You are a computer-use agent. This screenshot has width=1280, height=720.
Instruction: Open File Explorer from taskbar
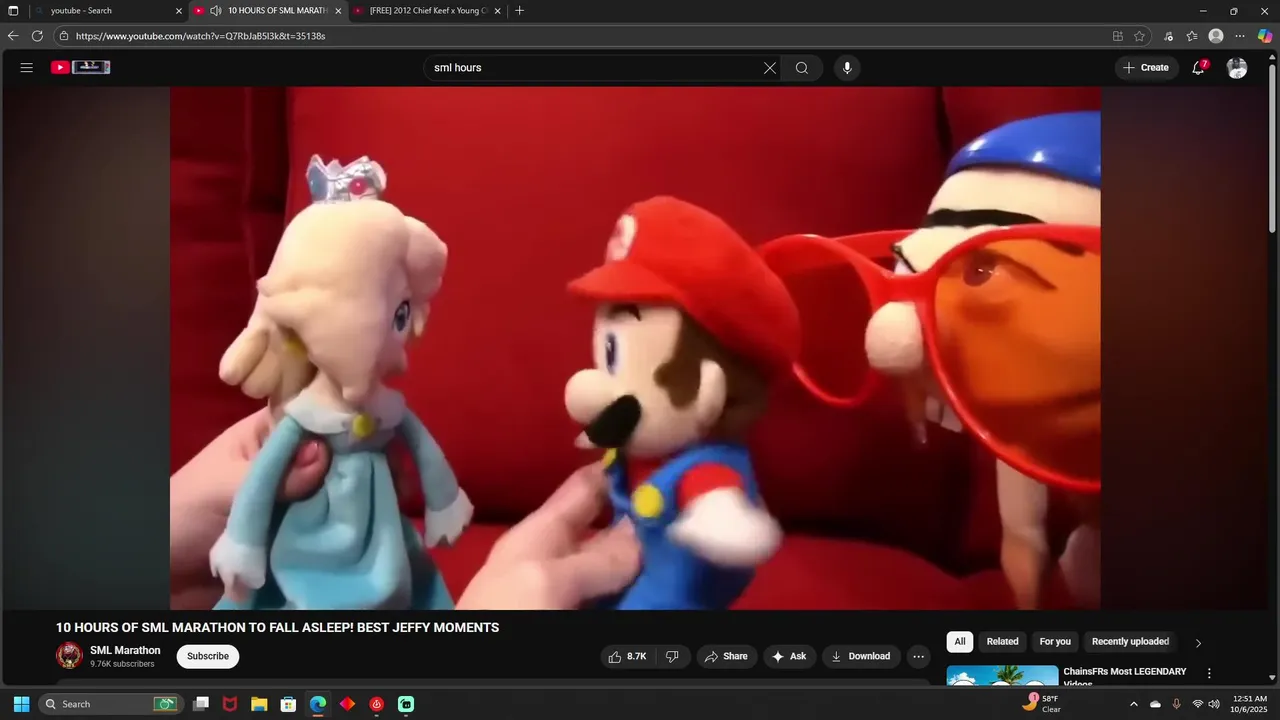point(259,704)
